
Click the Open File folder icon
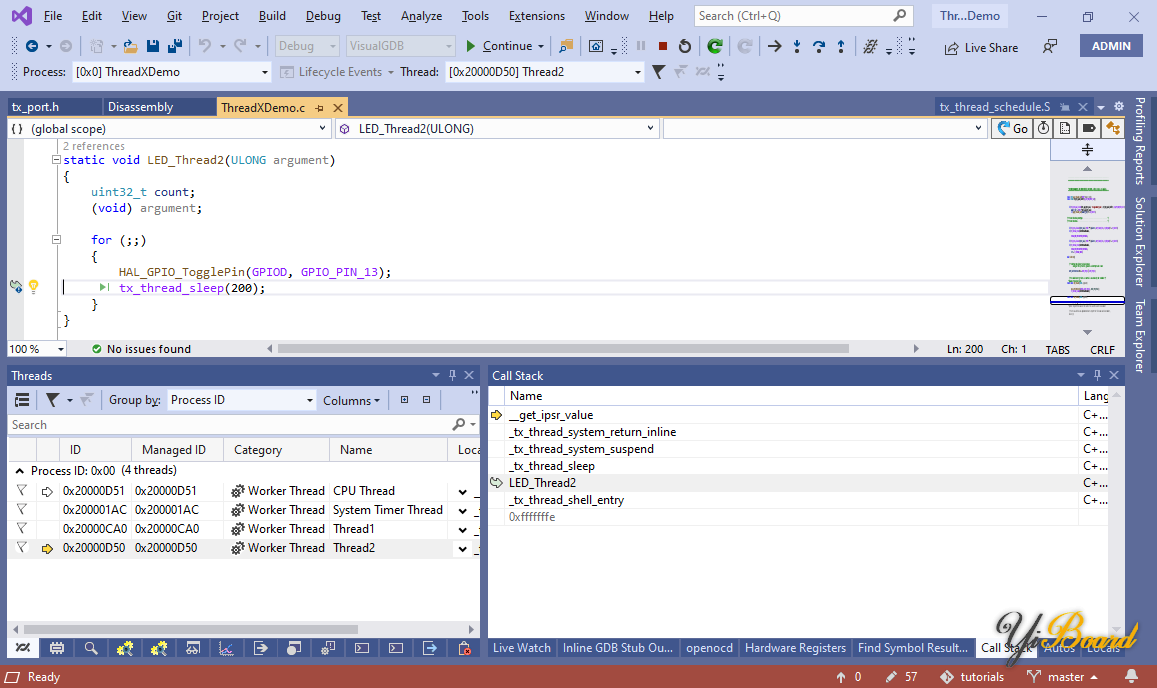coord(131,46)
